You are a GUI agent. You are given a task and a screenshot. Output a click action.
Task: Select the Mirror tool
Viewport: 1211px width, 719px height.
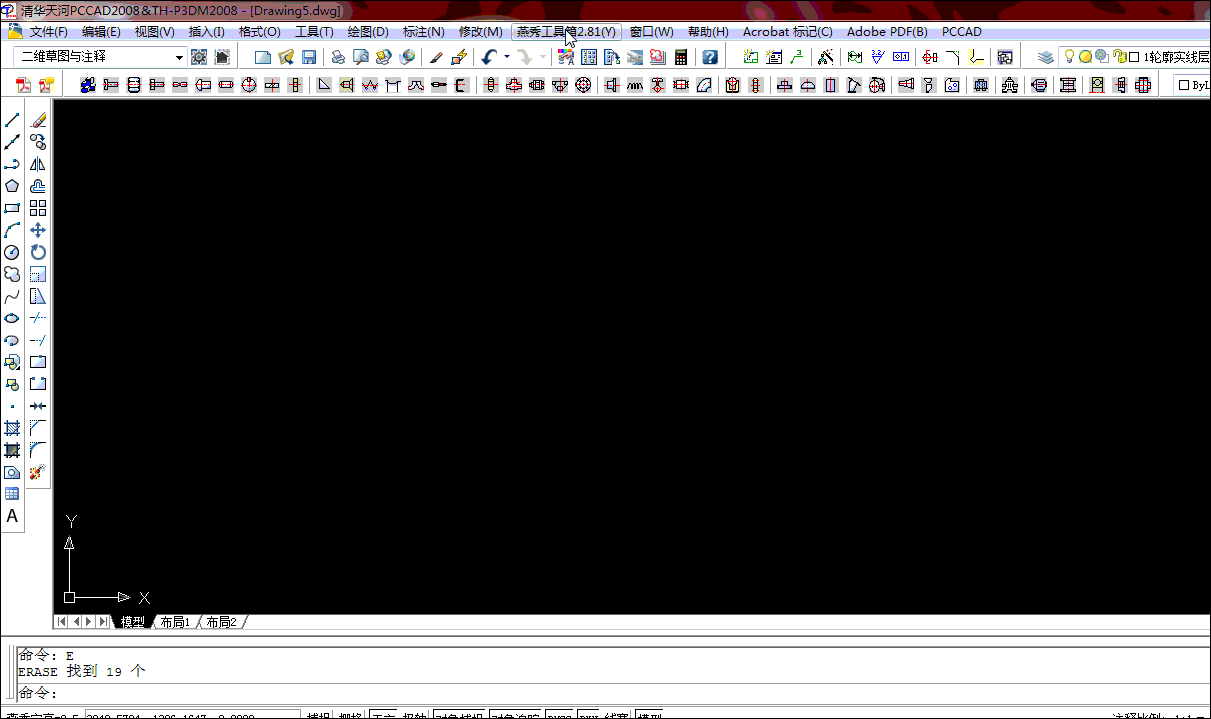[x=38, y=164]
